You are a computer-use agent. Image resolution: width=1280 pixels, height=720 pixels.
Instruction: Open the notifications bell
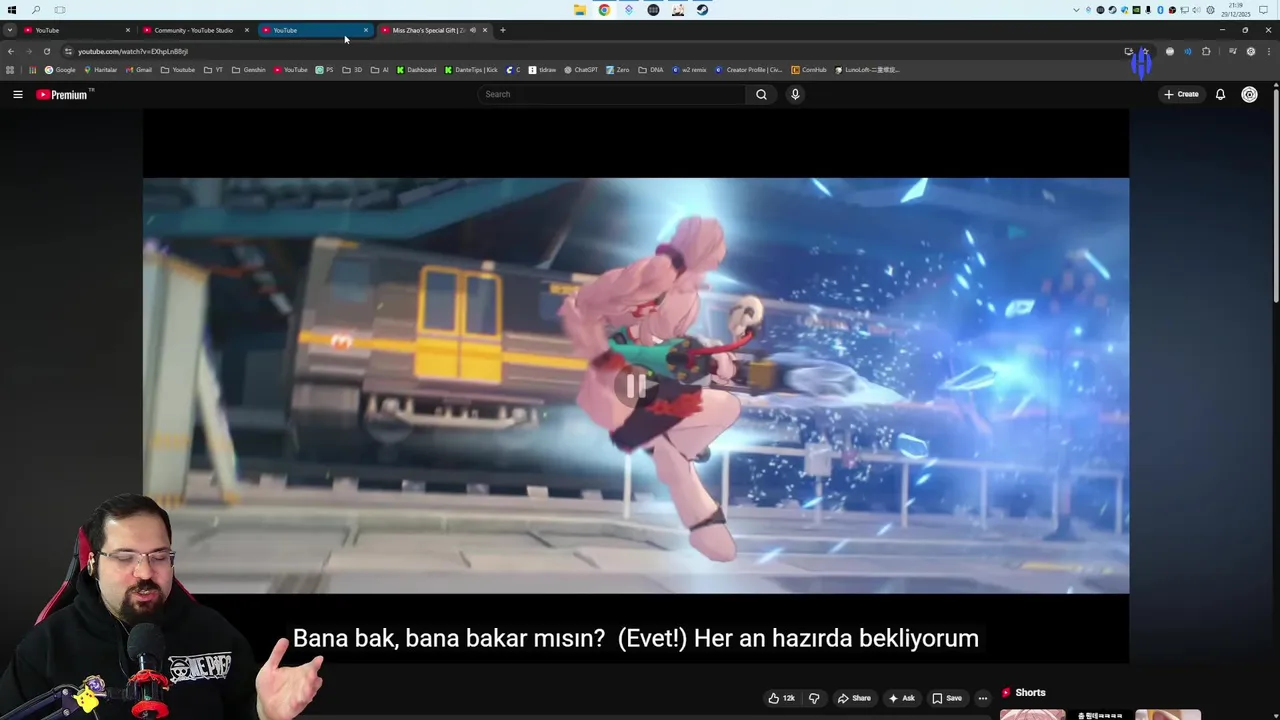pos(1220,94)
